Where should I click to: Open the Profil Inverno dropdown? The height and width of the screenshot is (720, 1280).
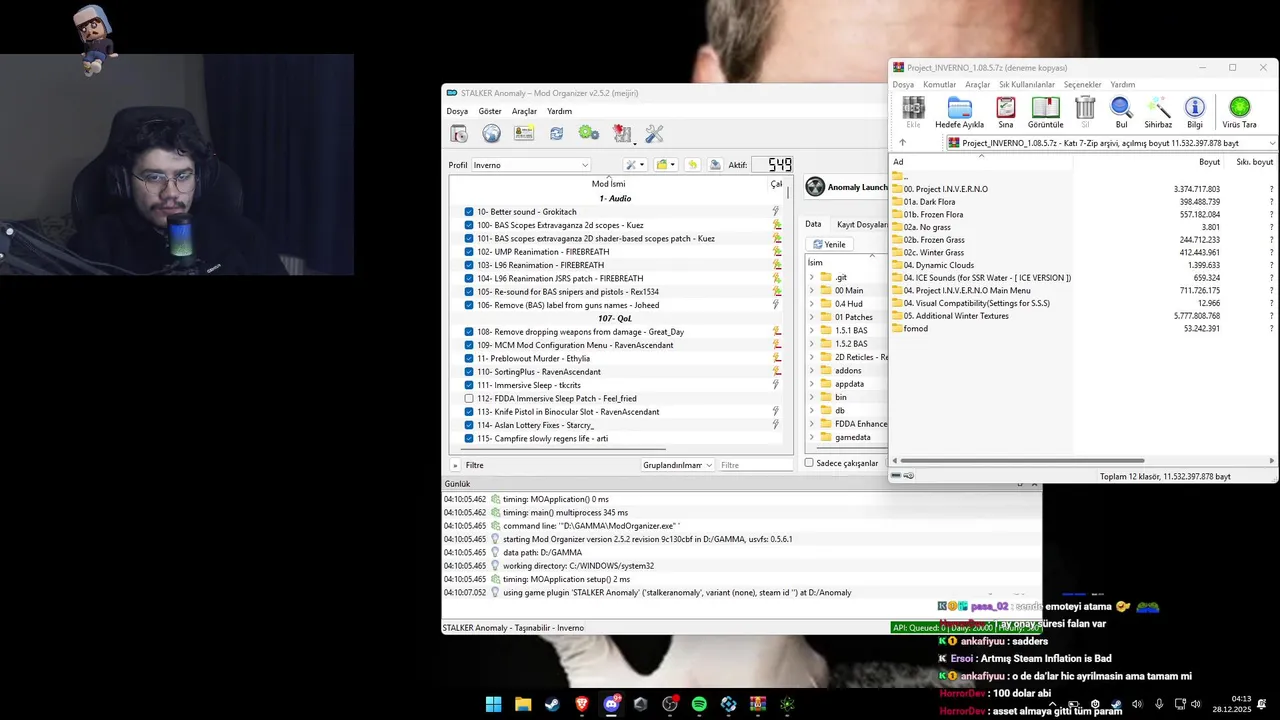(531, 165)
